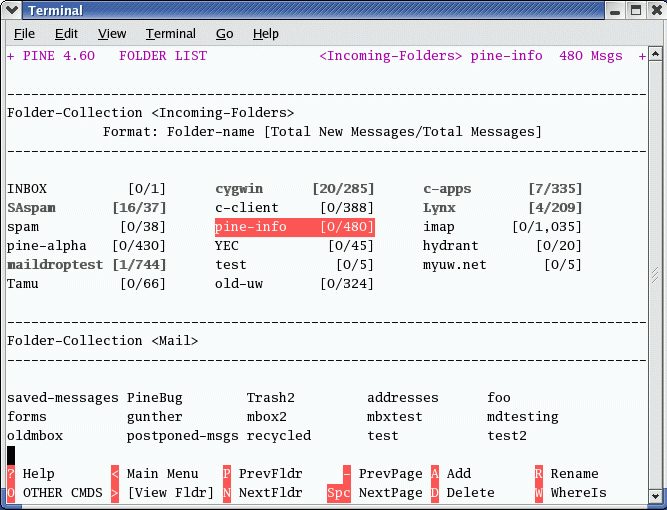Open the window menu arrow in title bar
The width and height of the screenshot is (667, 510).
pyautogui.click(x=11, y=10)
